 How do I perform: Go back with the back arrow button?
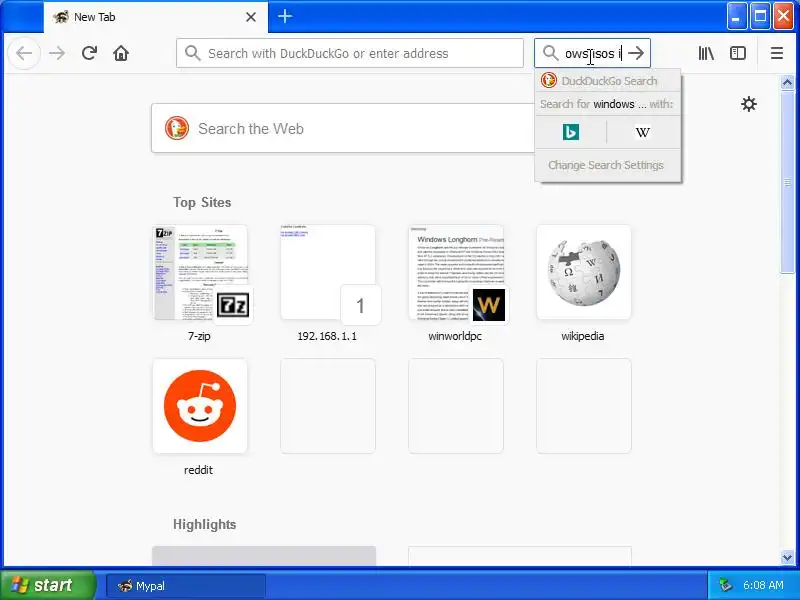[x=24, y=53]
